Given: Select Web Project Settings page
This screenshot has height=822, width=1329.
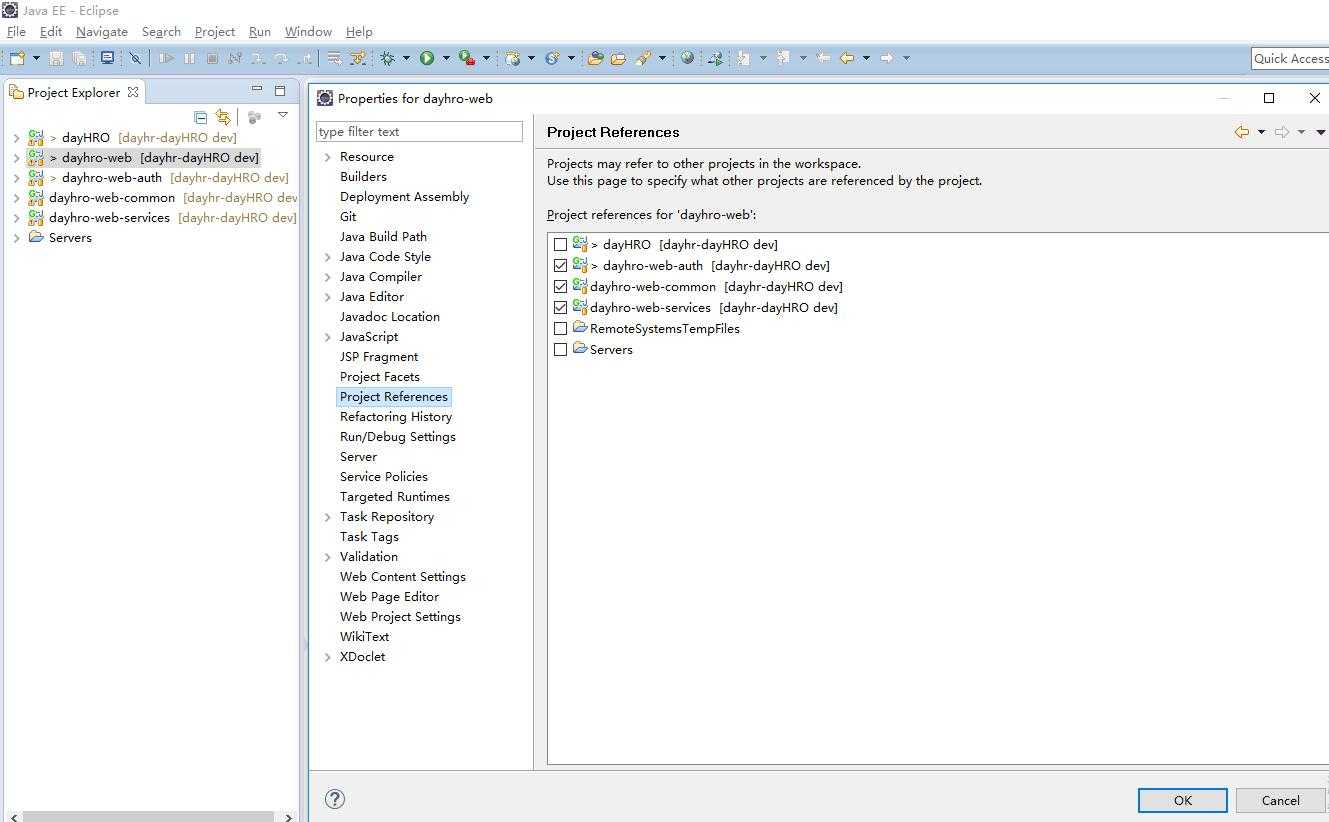Looking at the screenshot, I should 400,617.
